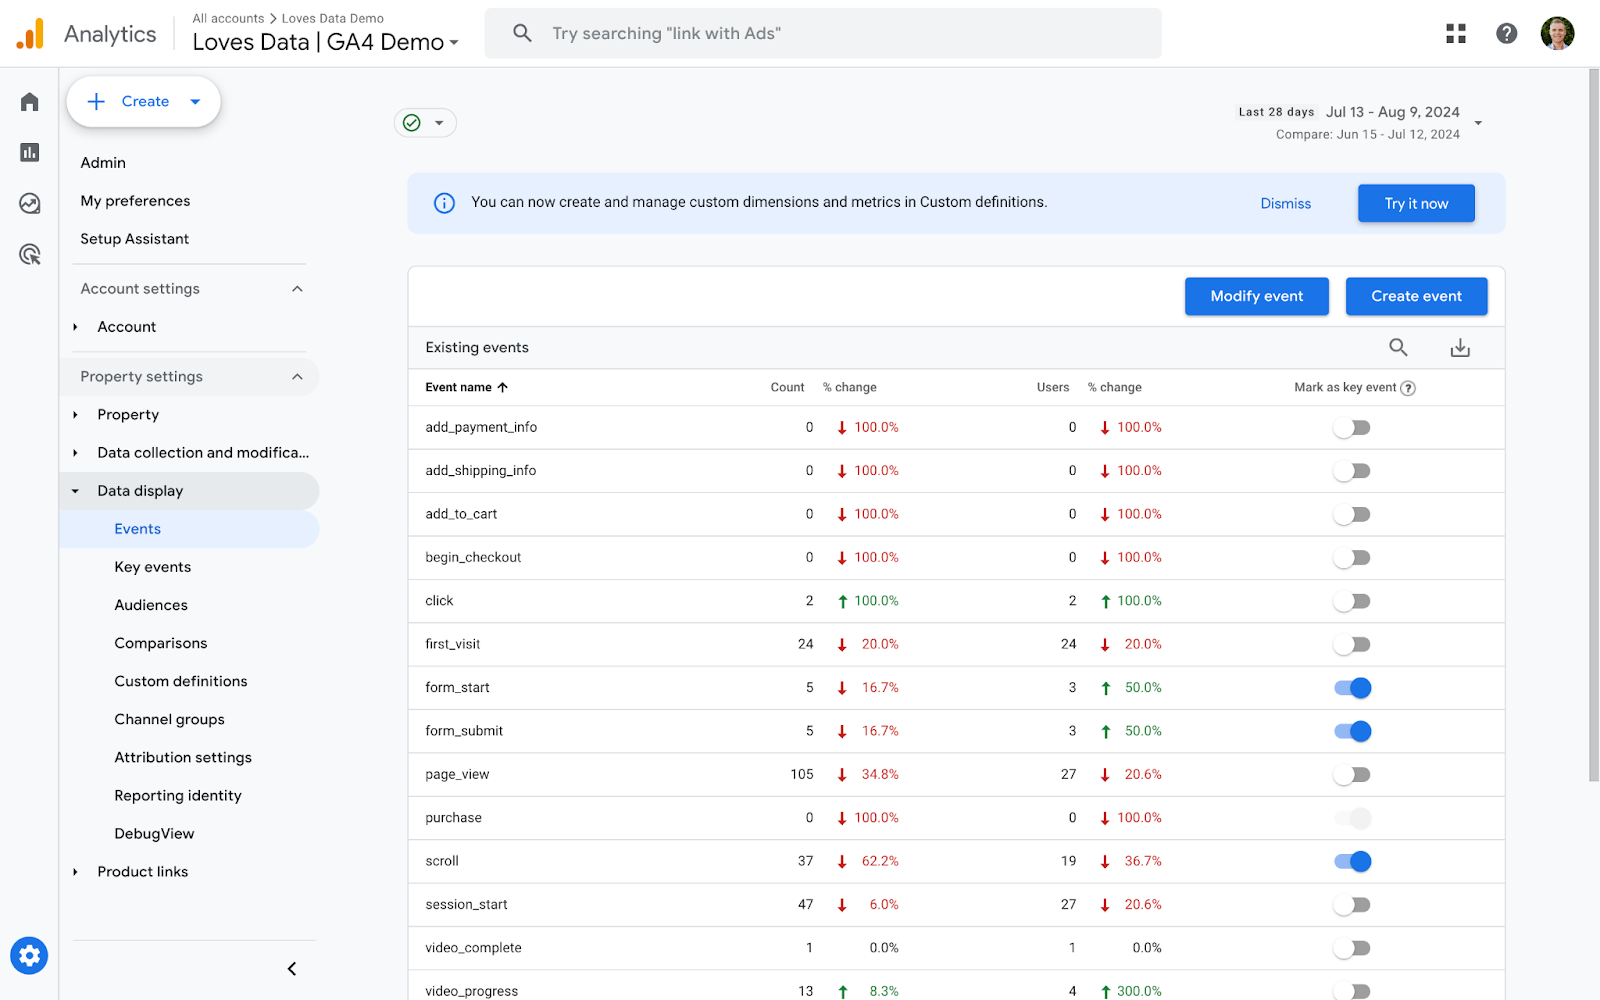Open the Events page under Data display
Viewport: 1600px width, 1000px height.
click(137, 528)
